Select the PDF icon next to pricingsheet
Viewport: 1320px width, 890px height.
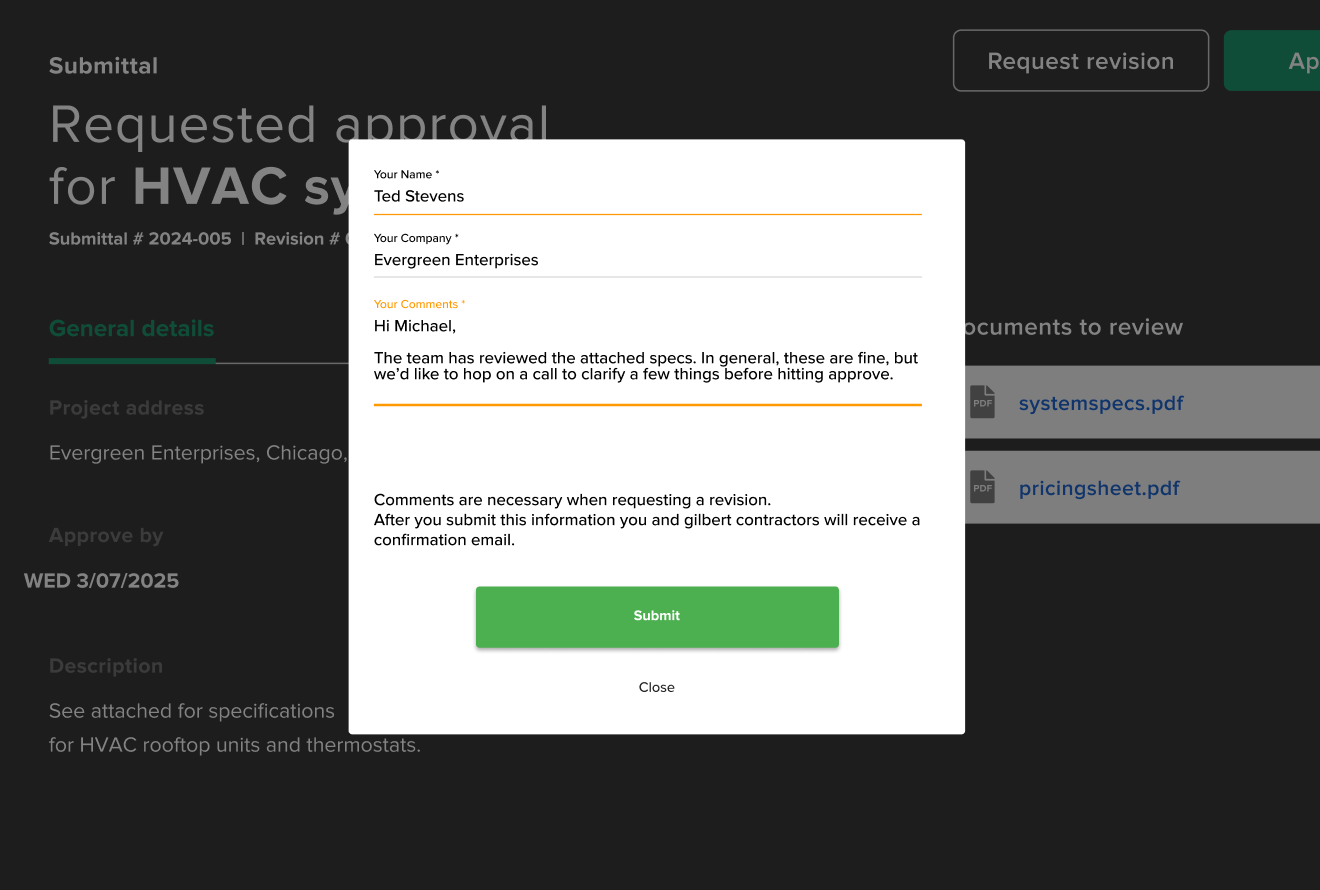click(982, 487)
